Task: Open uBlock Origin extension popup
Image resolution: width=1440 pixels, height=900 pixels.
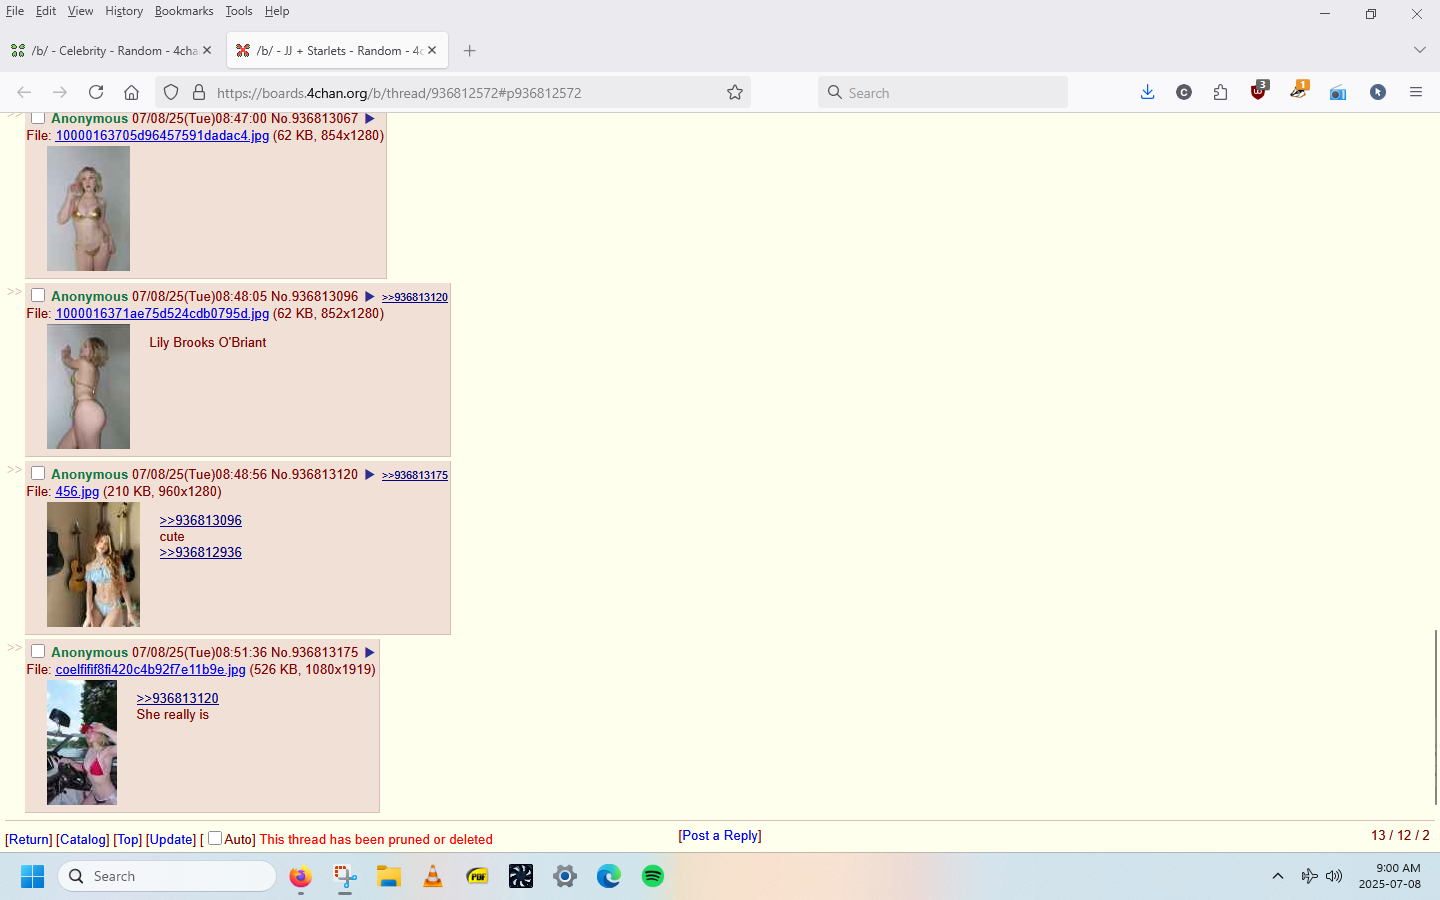Action: 1259,91
